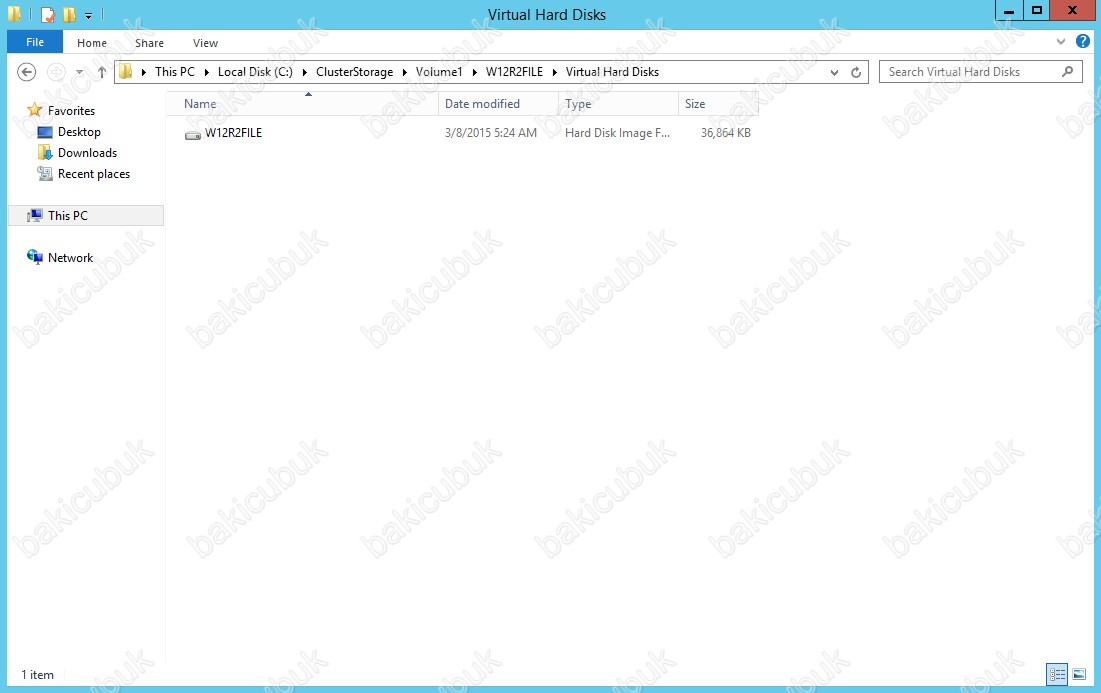Navigate to ClusterStorage in the address bar
The height and width of the screenshot is (693, 1101).
point(355,72)
